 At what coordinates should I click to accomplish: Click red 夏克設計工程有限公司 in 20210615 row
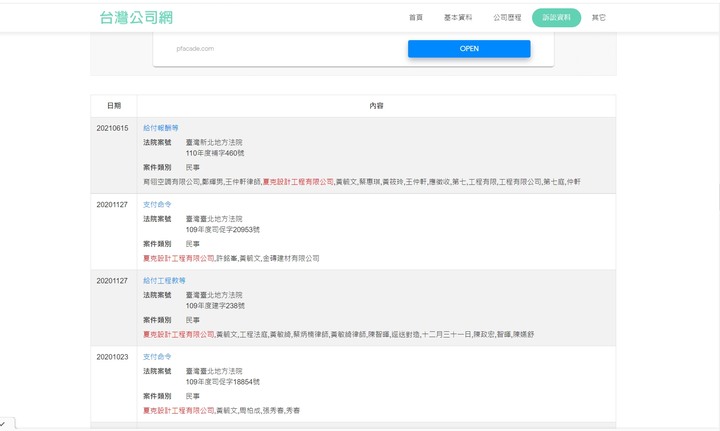point(298,182)
